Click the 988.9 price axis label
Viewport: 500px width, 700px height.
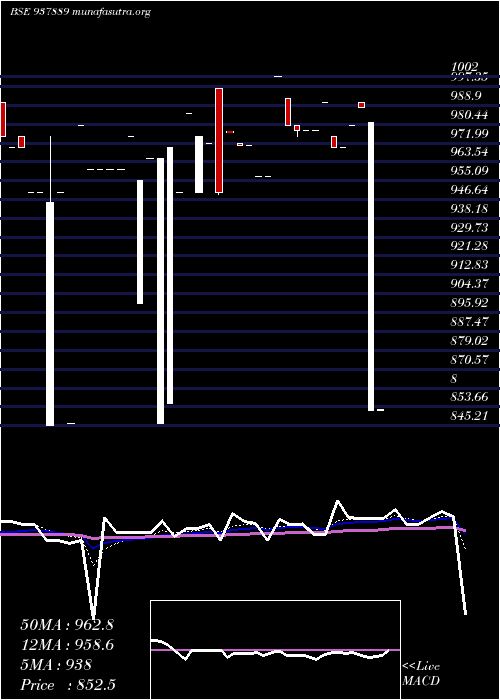(466, 96)
